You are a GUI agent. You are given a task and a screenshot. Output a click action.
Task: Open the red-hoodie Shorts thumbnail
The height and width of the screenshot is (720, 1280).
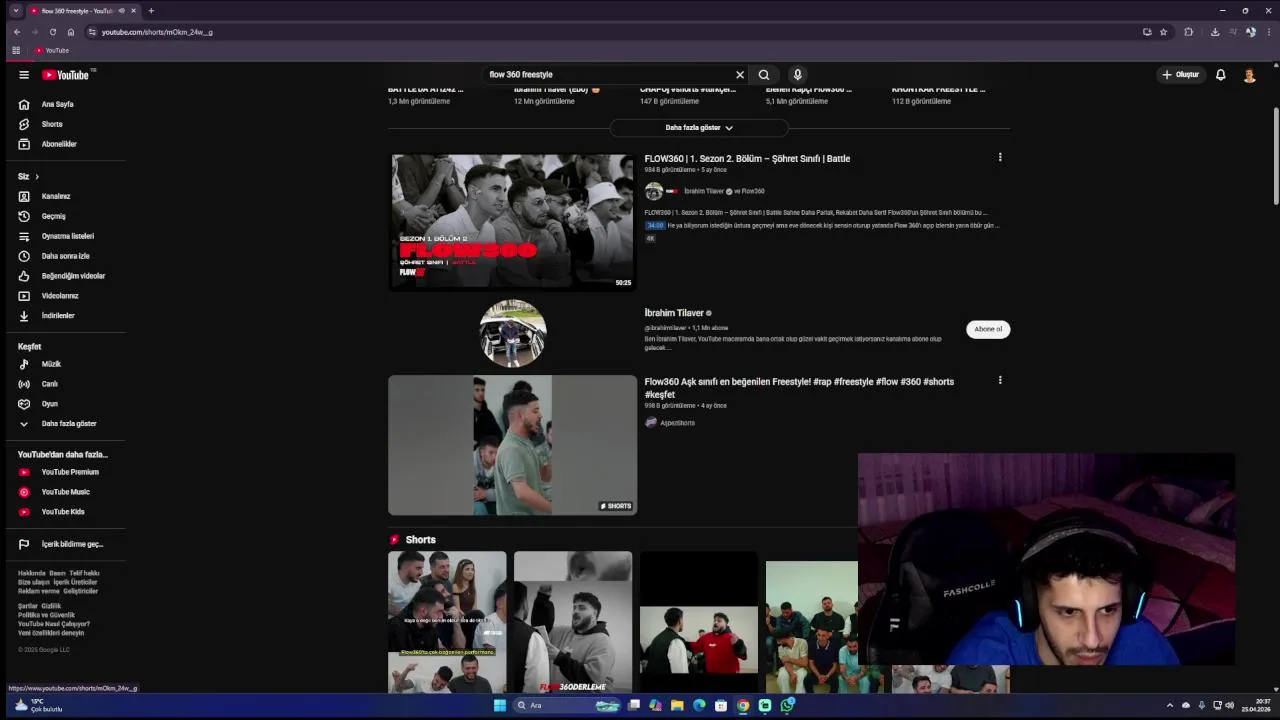click(x=699, y=622)
